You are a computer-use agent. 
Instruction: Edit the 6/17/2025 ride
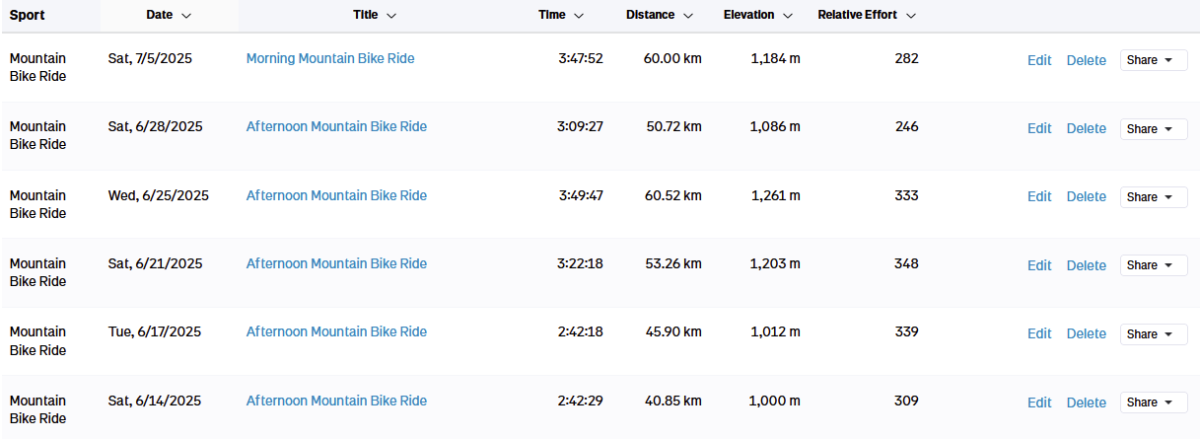(x=1039, y=334)
